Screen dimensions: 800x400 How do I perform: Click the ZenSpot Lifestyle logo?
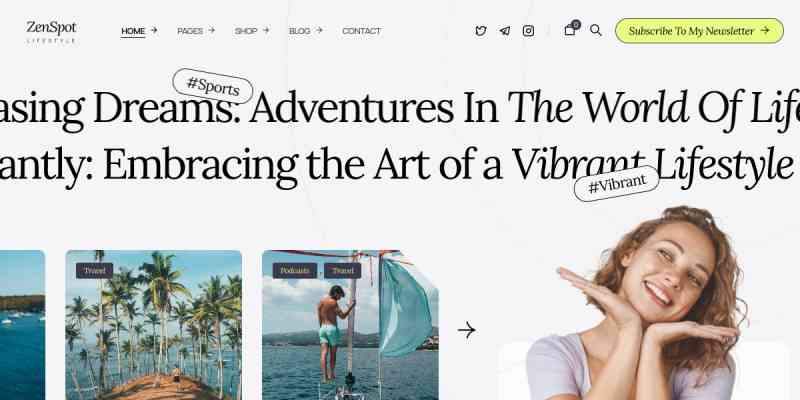51,32
